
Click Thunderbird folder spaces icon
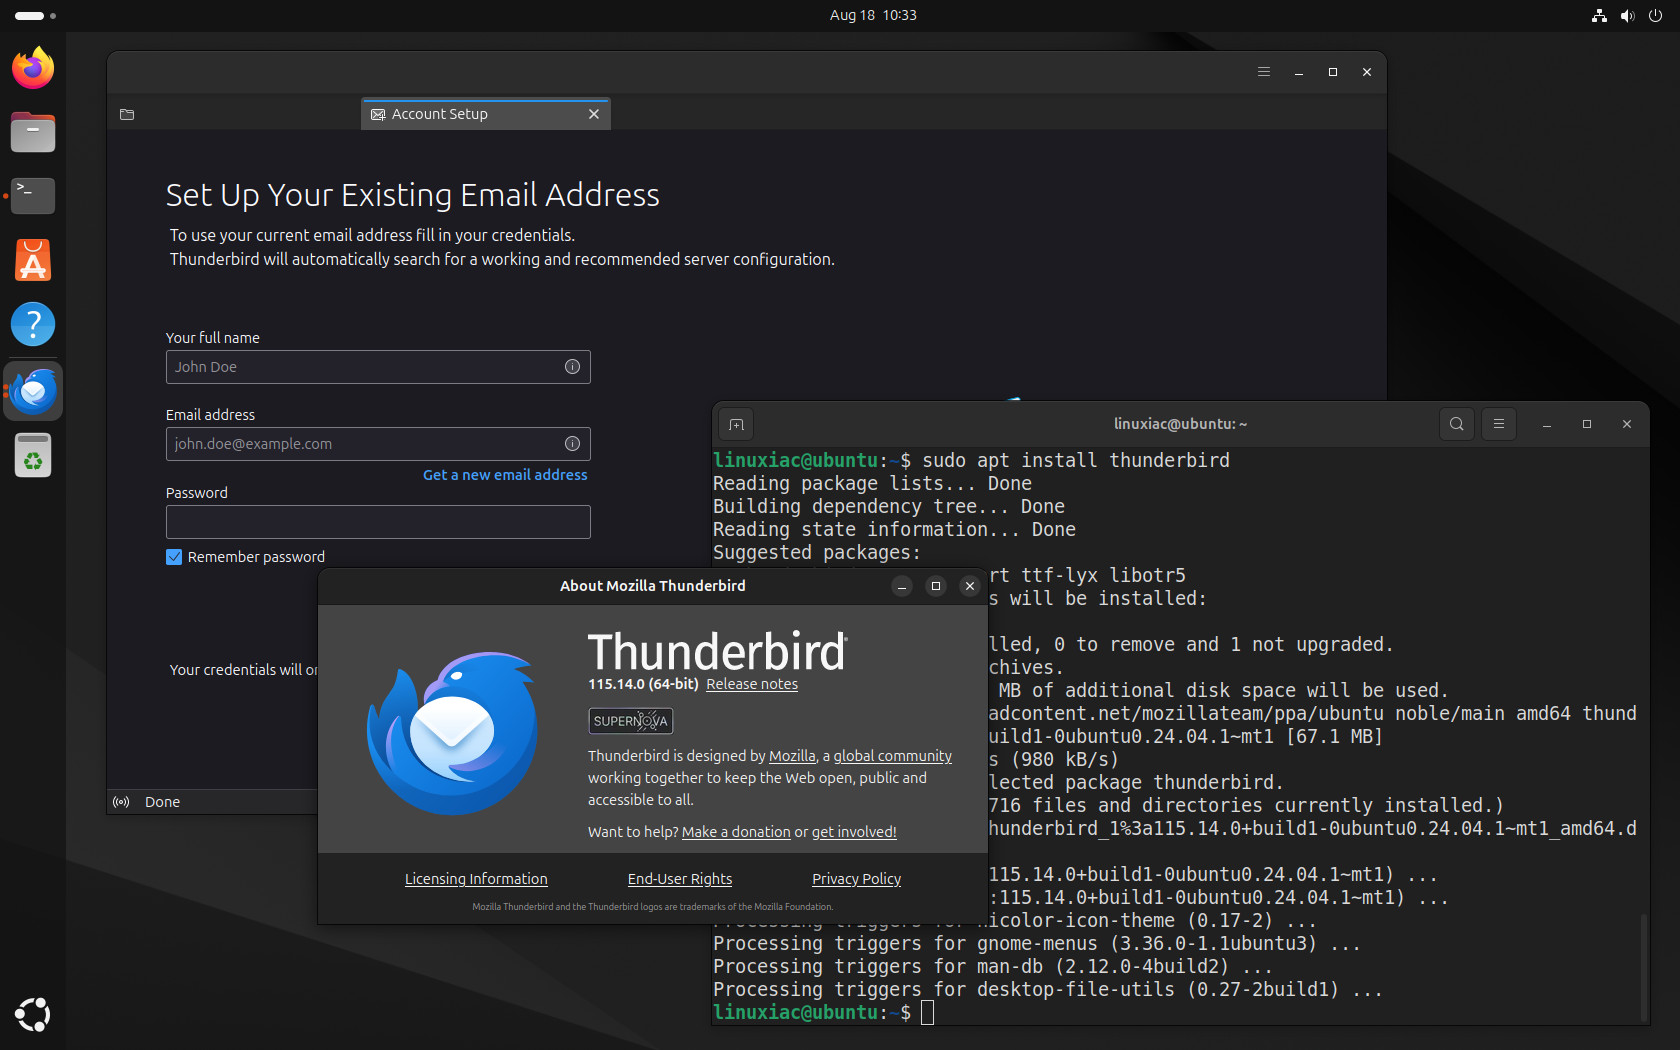click(x=127, y=114)
